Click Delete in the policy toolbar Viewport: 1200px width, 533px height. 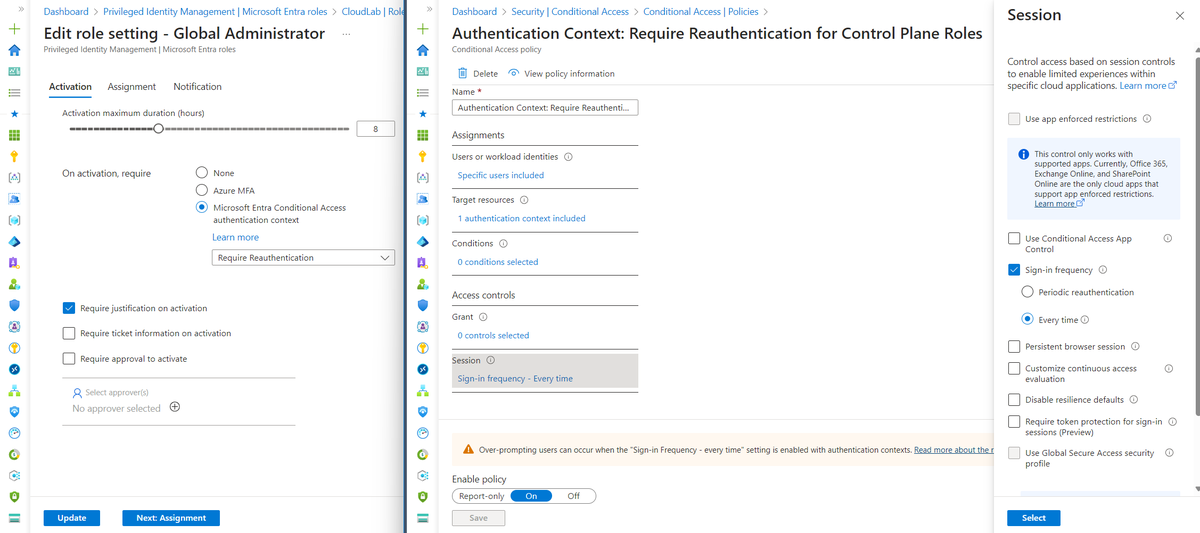coord(478,74)
